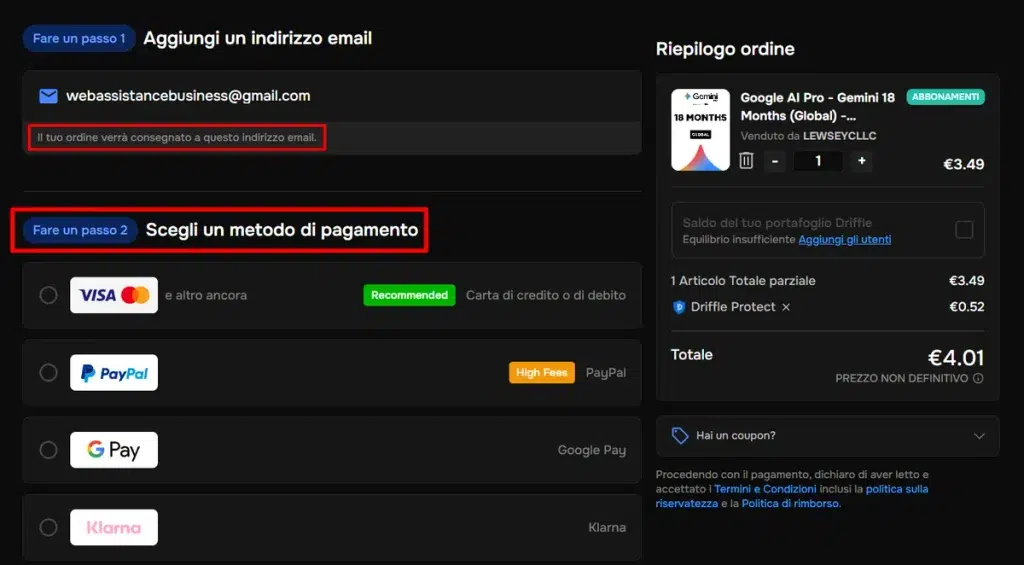The image size is (1024, 565).
Task: Click the PayPal logo
Action: [114, 373]
